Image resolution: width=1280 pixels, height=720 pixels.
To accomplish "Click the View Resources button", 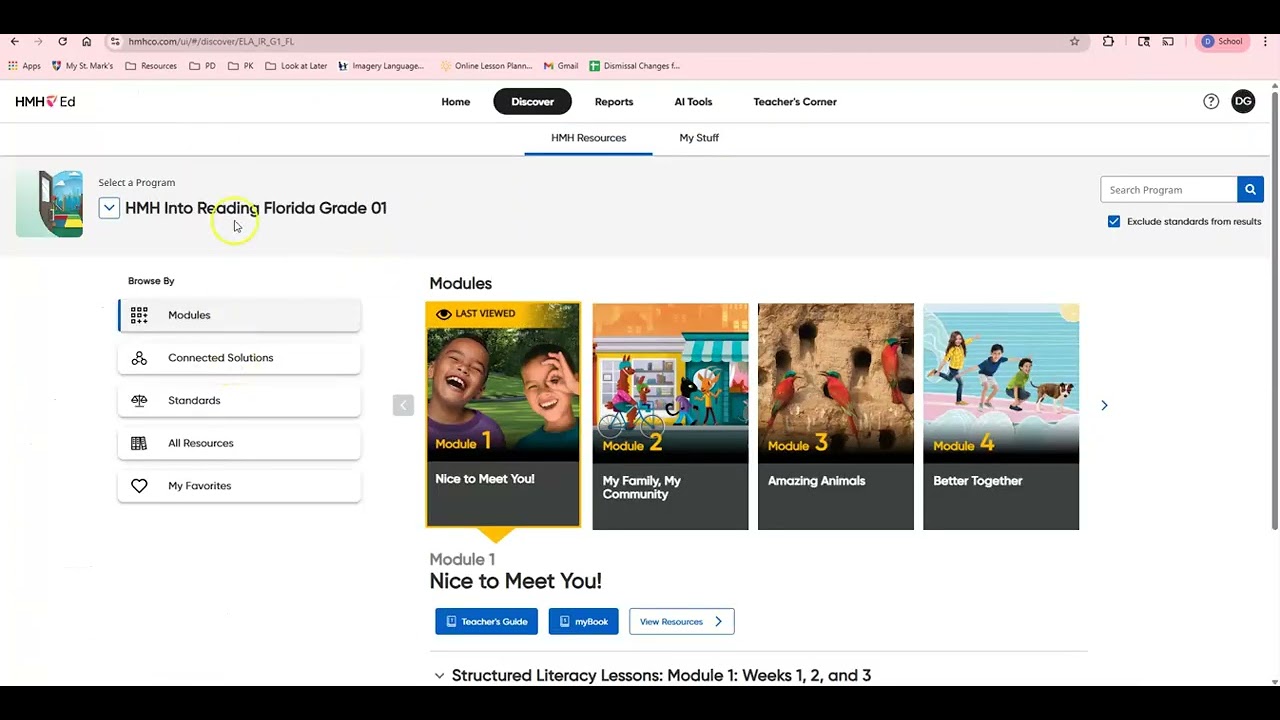I will point(682,622).
